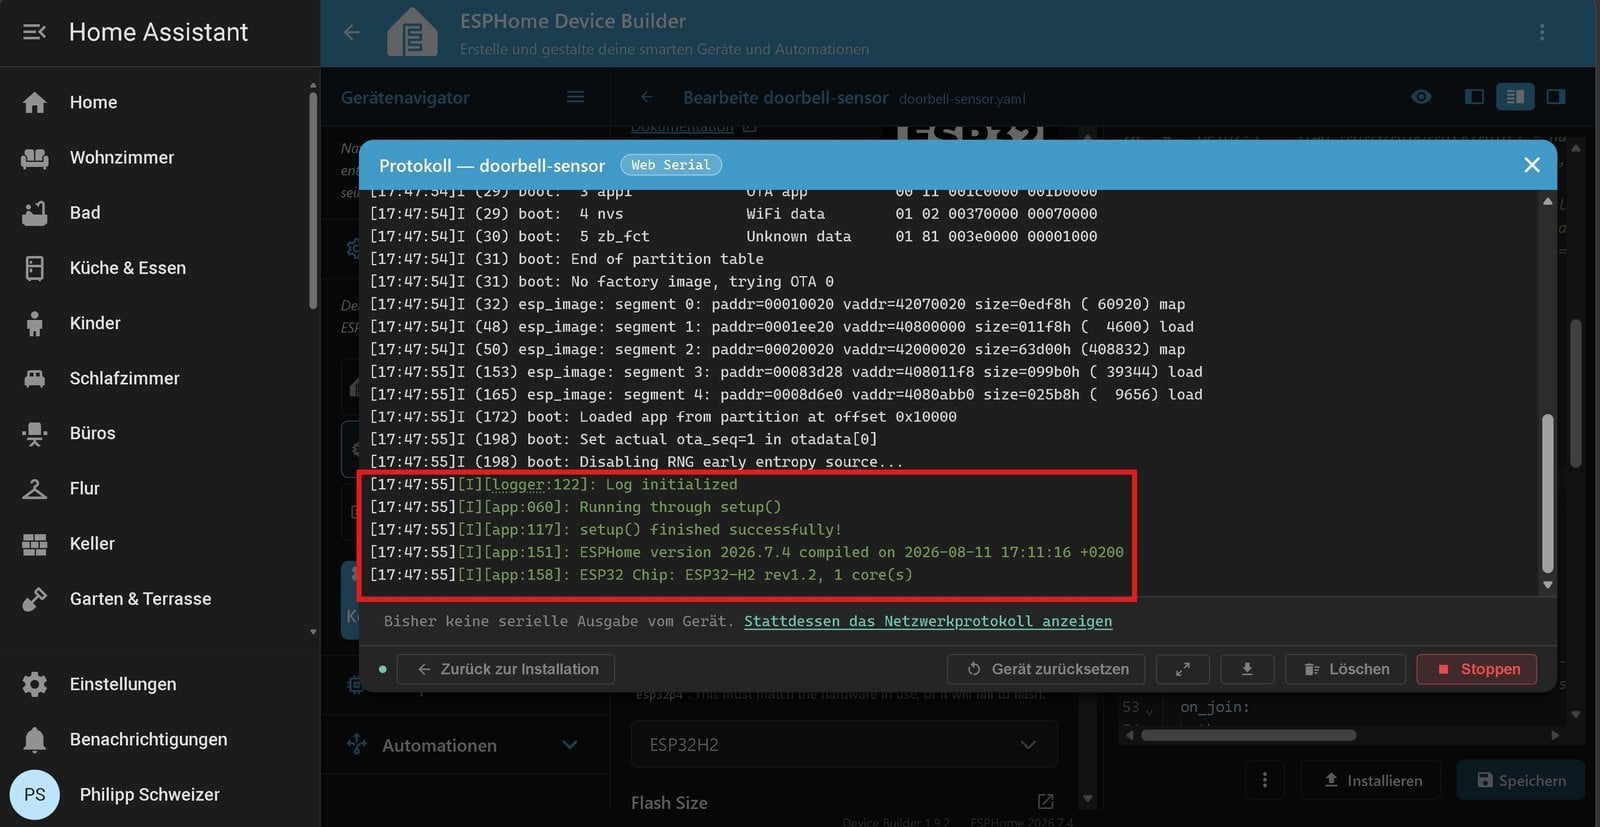Click the three-dot options beside Installieren
The height and width of the screenshot is (827, 1600).
pos(1265,780)
